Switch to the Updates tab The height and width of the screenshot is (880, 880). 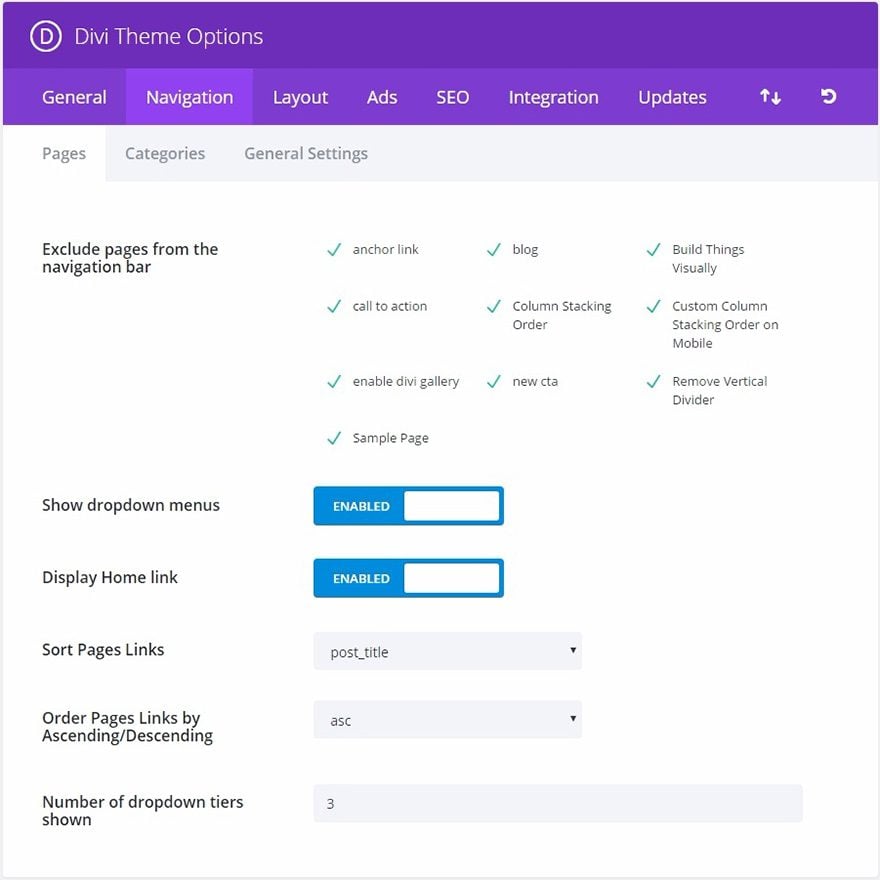(x=672, y=97)
